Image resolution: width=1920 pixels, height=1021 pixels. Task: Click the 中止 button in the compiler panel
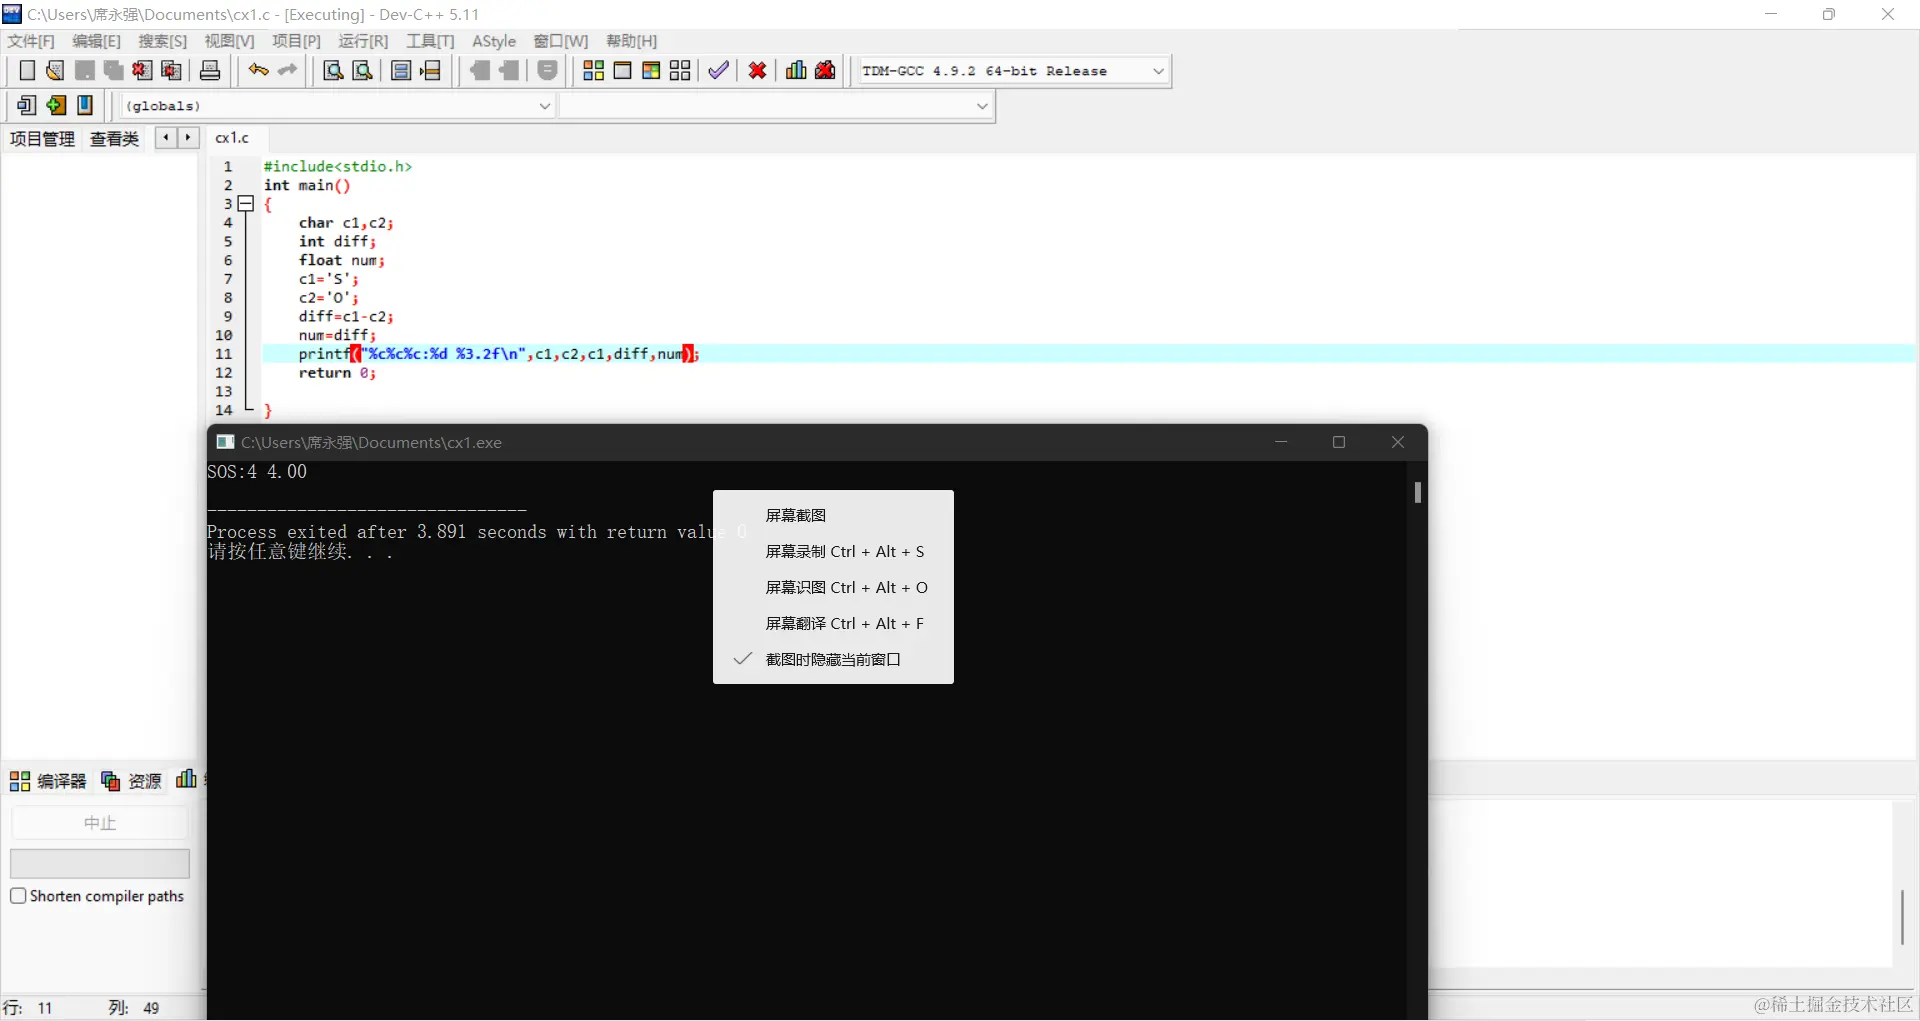click(100, 823)
